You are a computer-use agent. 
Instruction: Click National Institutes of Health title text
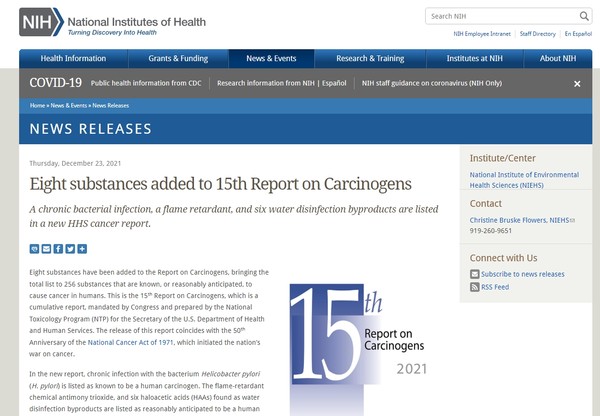click(137, 22)
